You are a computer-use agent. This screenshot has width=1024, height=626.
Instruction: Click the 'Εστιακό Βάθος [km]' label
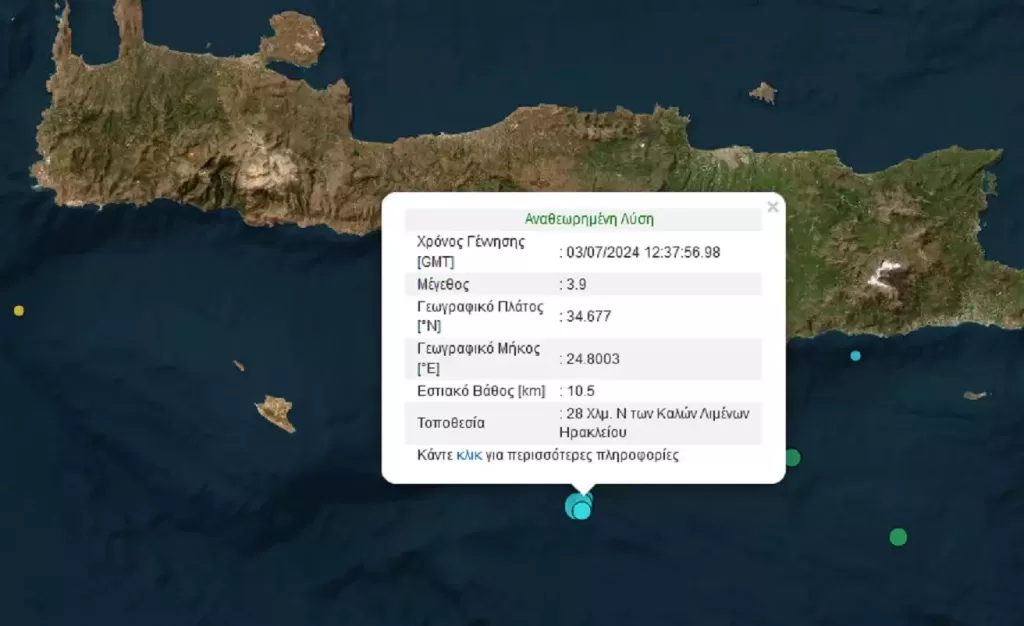pyautogui.click(x=476, y=390)
